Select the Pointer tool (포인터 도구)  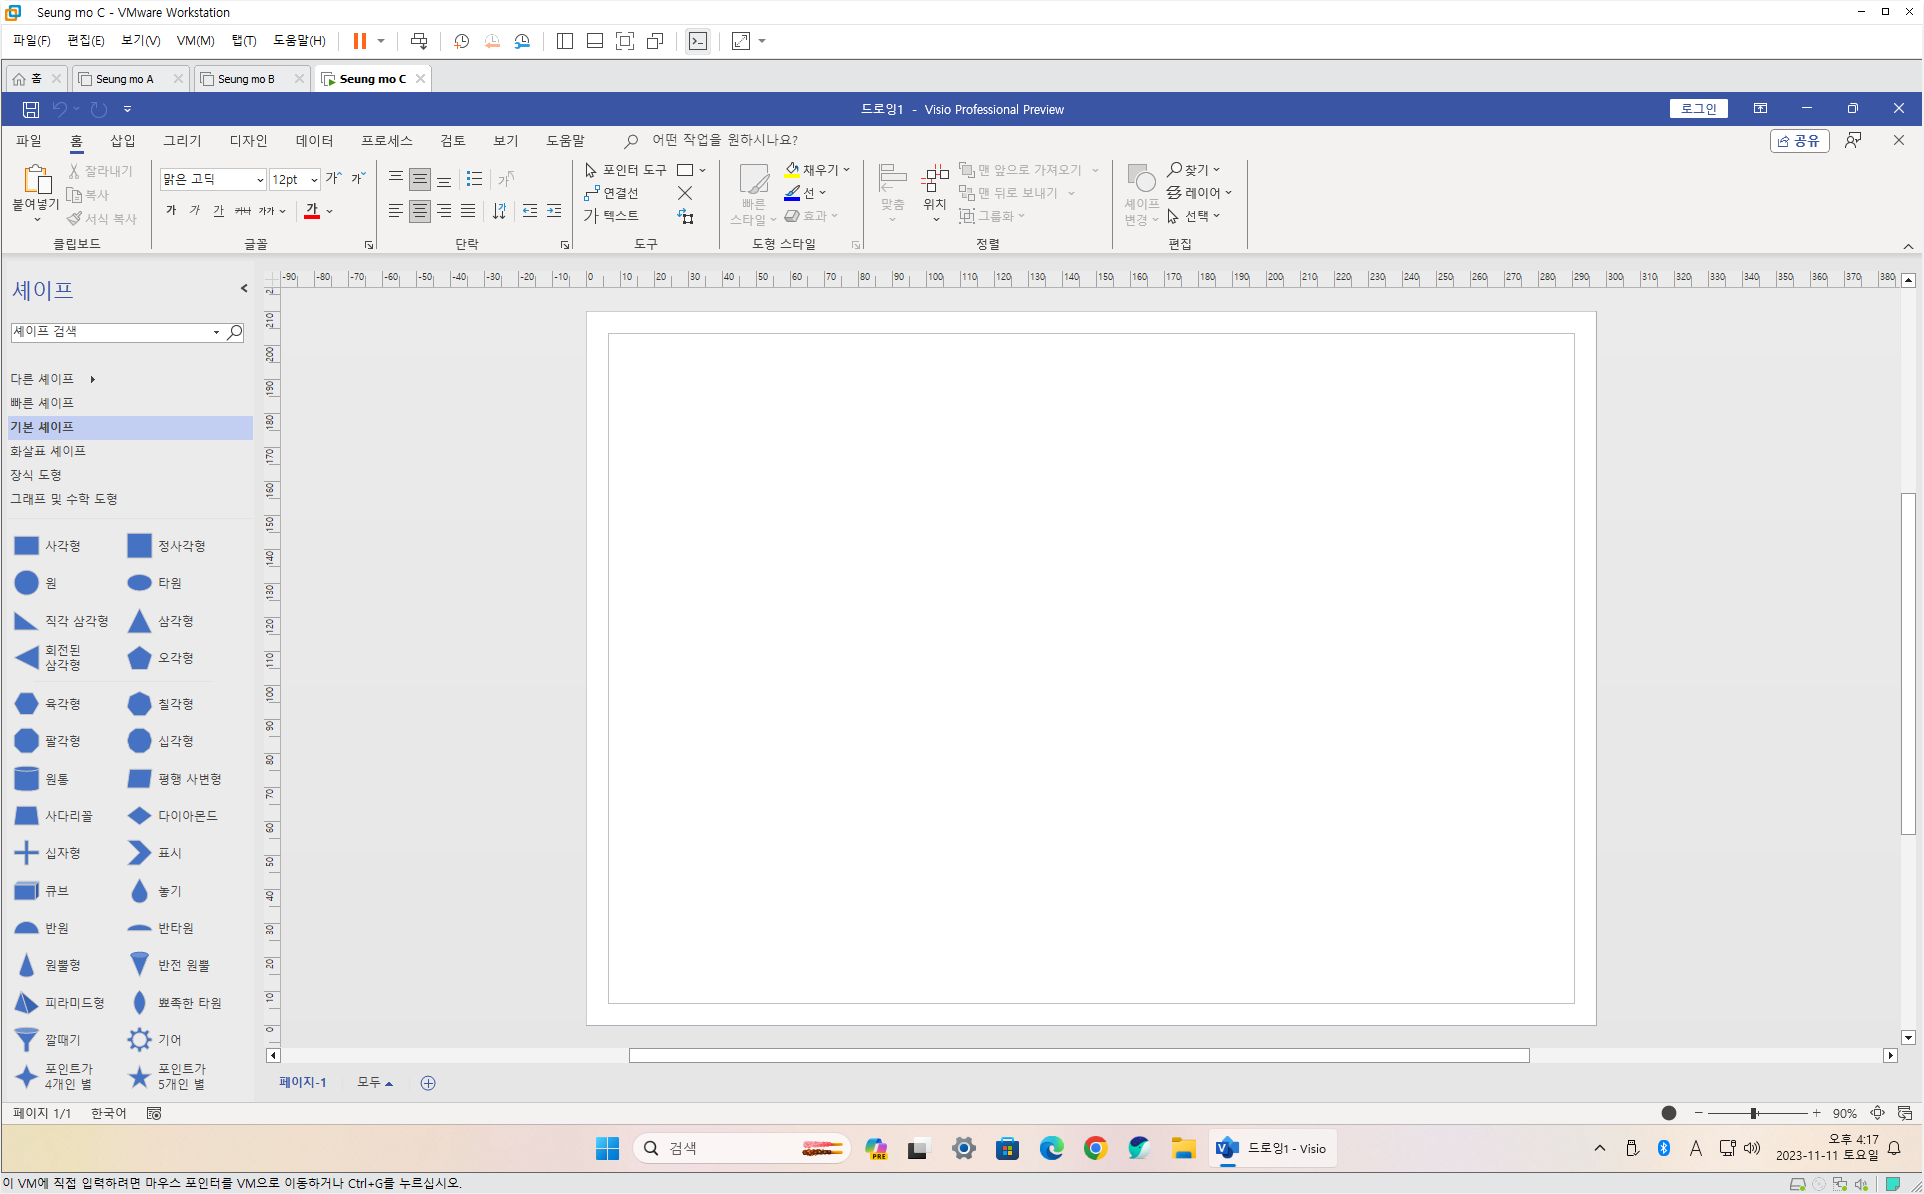coord(625,170)
